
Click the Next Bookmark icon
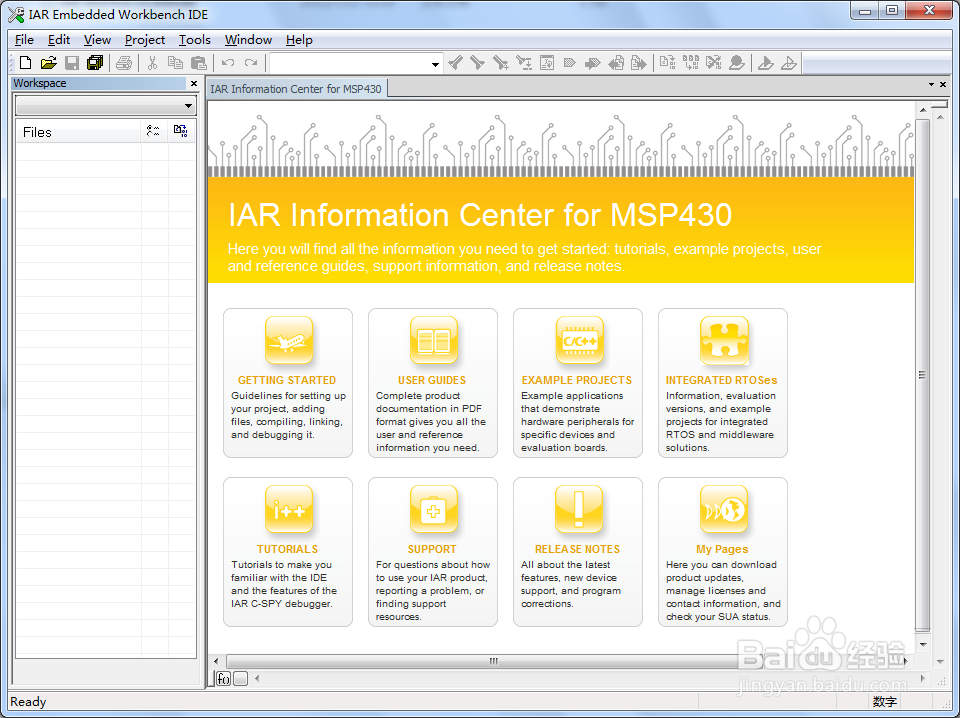593,62
